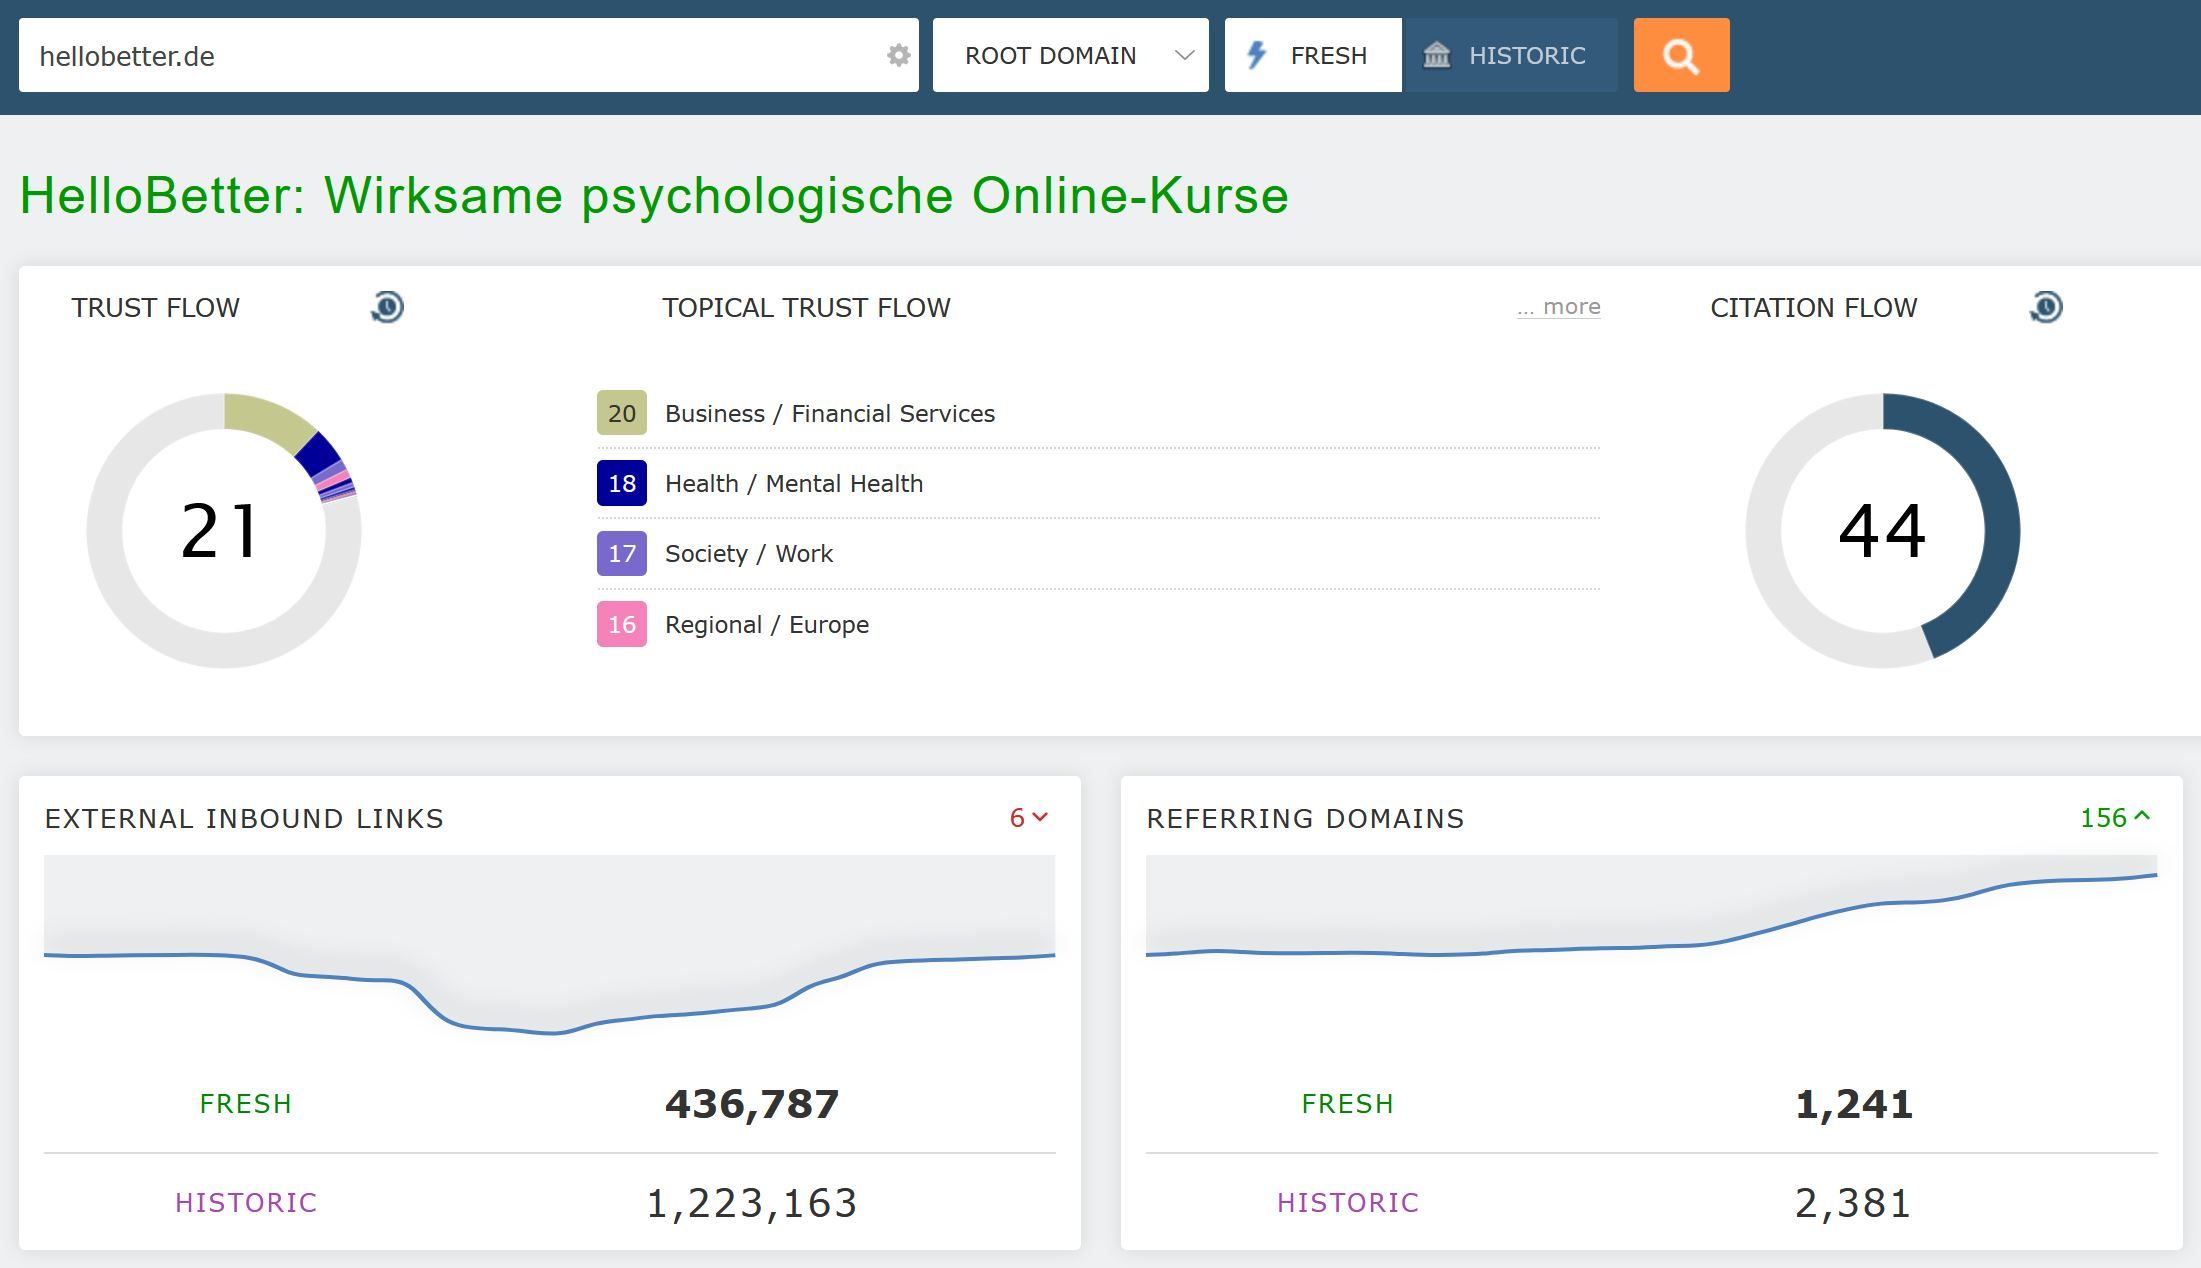This screenshot has width=2201, height=1268.
Task: Click the TOPICAL TRUST FLOW heading
Action: pos(806,308)
